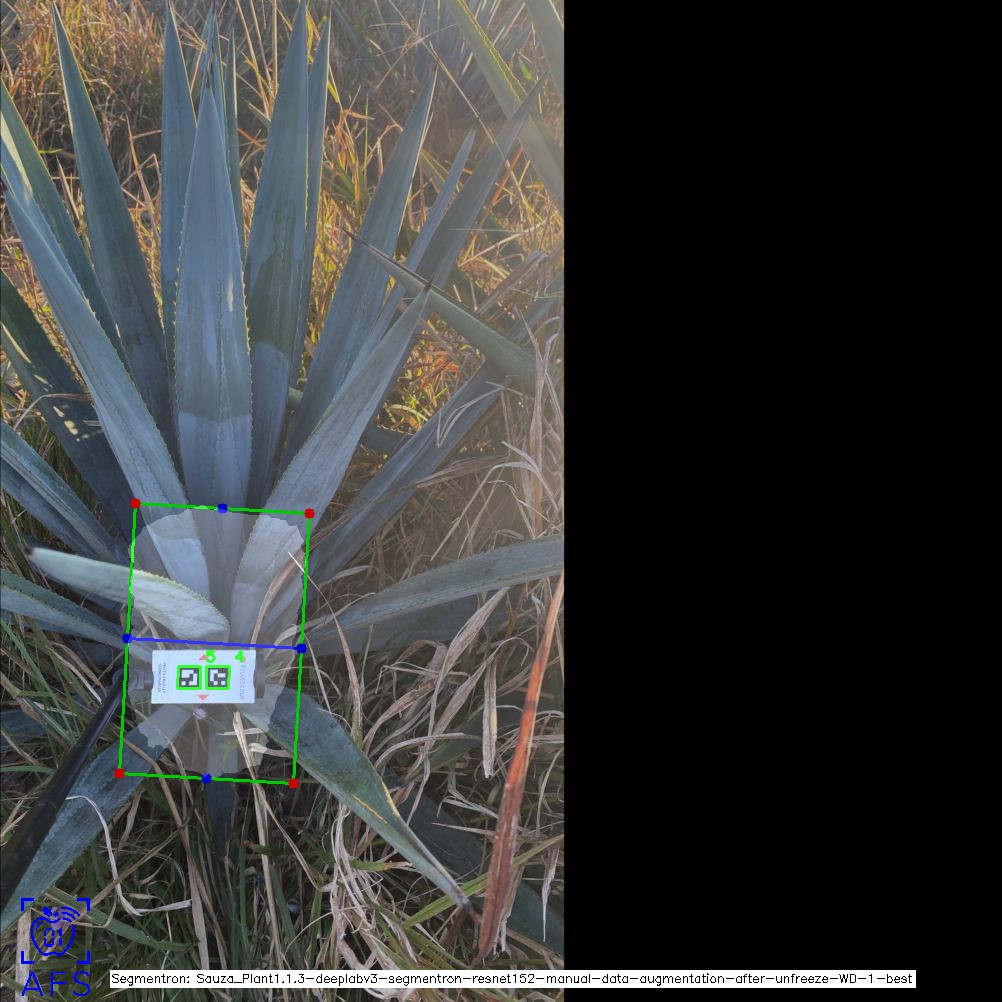Select the bottom-right red corner point
This screenshot has height=1002, width=1002.
[x=293, y=783]
